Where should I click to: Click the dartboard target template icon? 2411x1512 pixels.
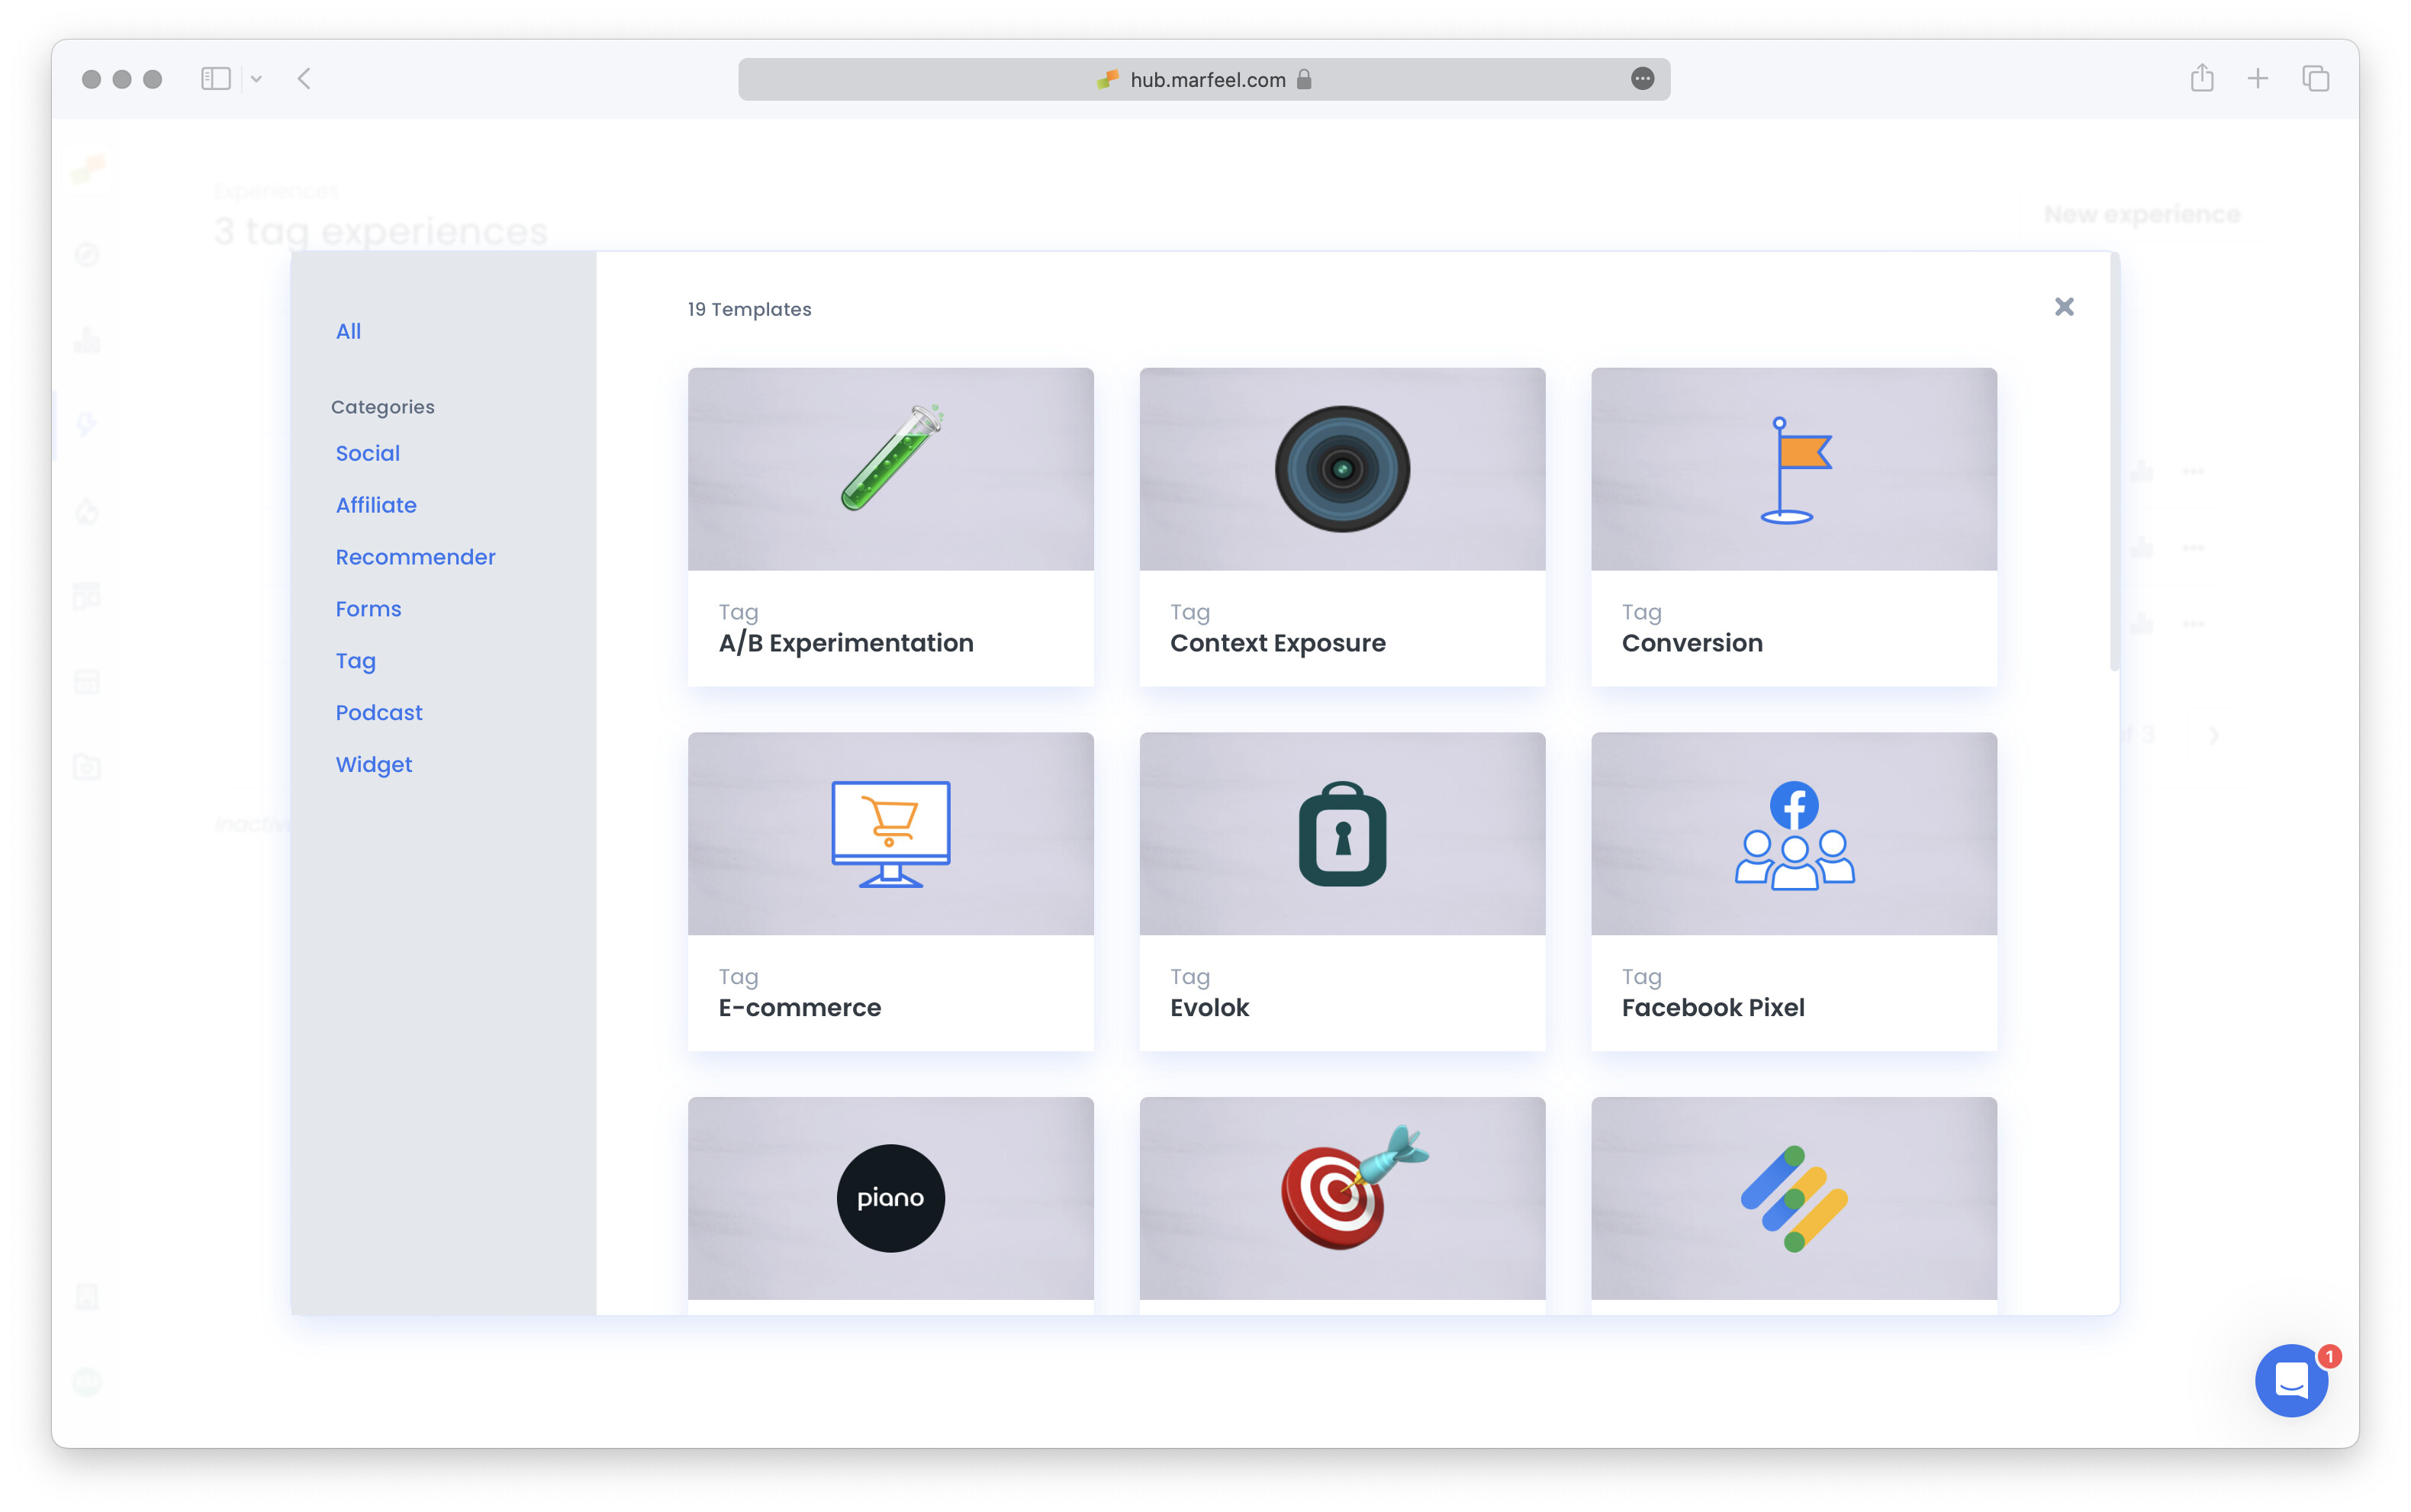click(1341, 1197)
